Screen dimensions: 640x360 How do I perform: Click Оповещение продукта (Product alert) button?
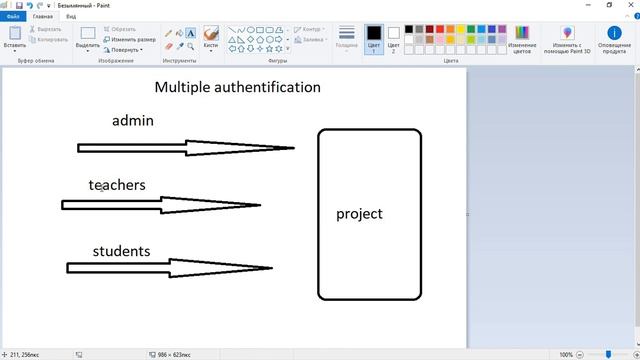(x=614, y=40)
